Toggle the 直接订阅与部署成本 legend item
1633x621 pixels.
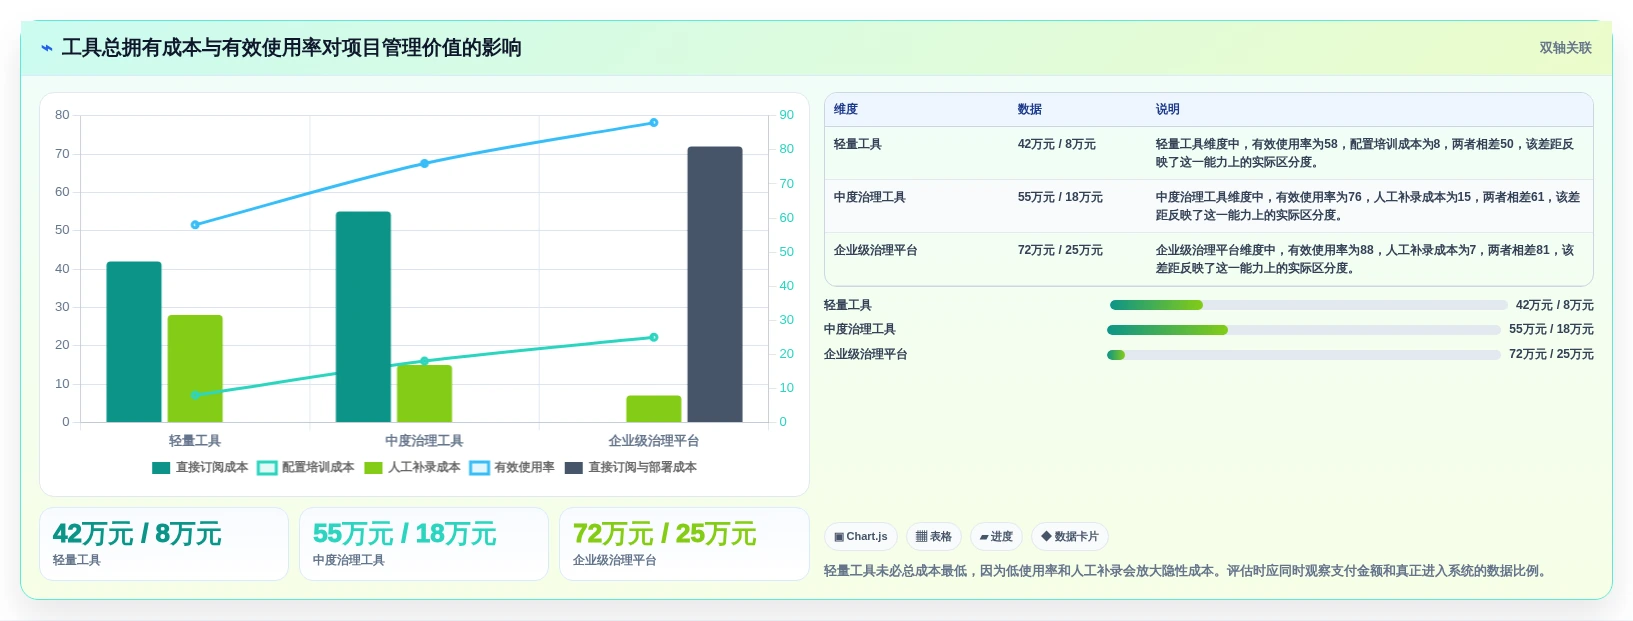(x=631, y=467)
